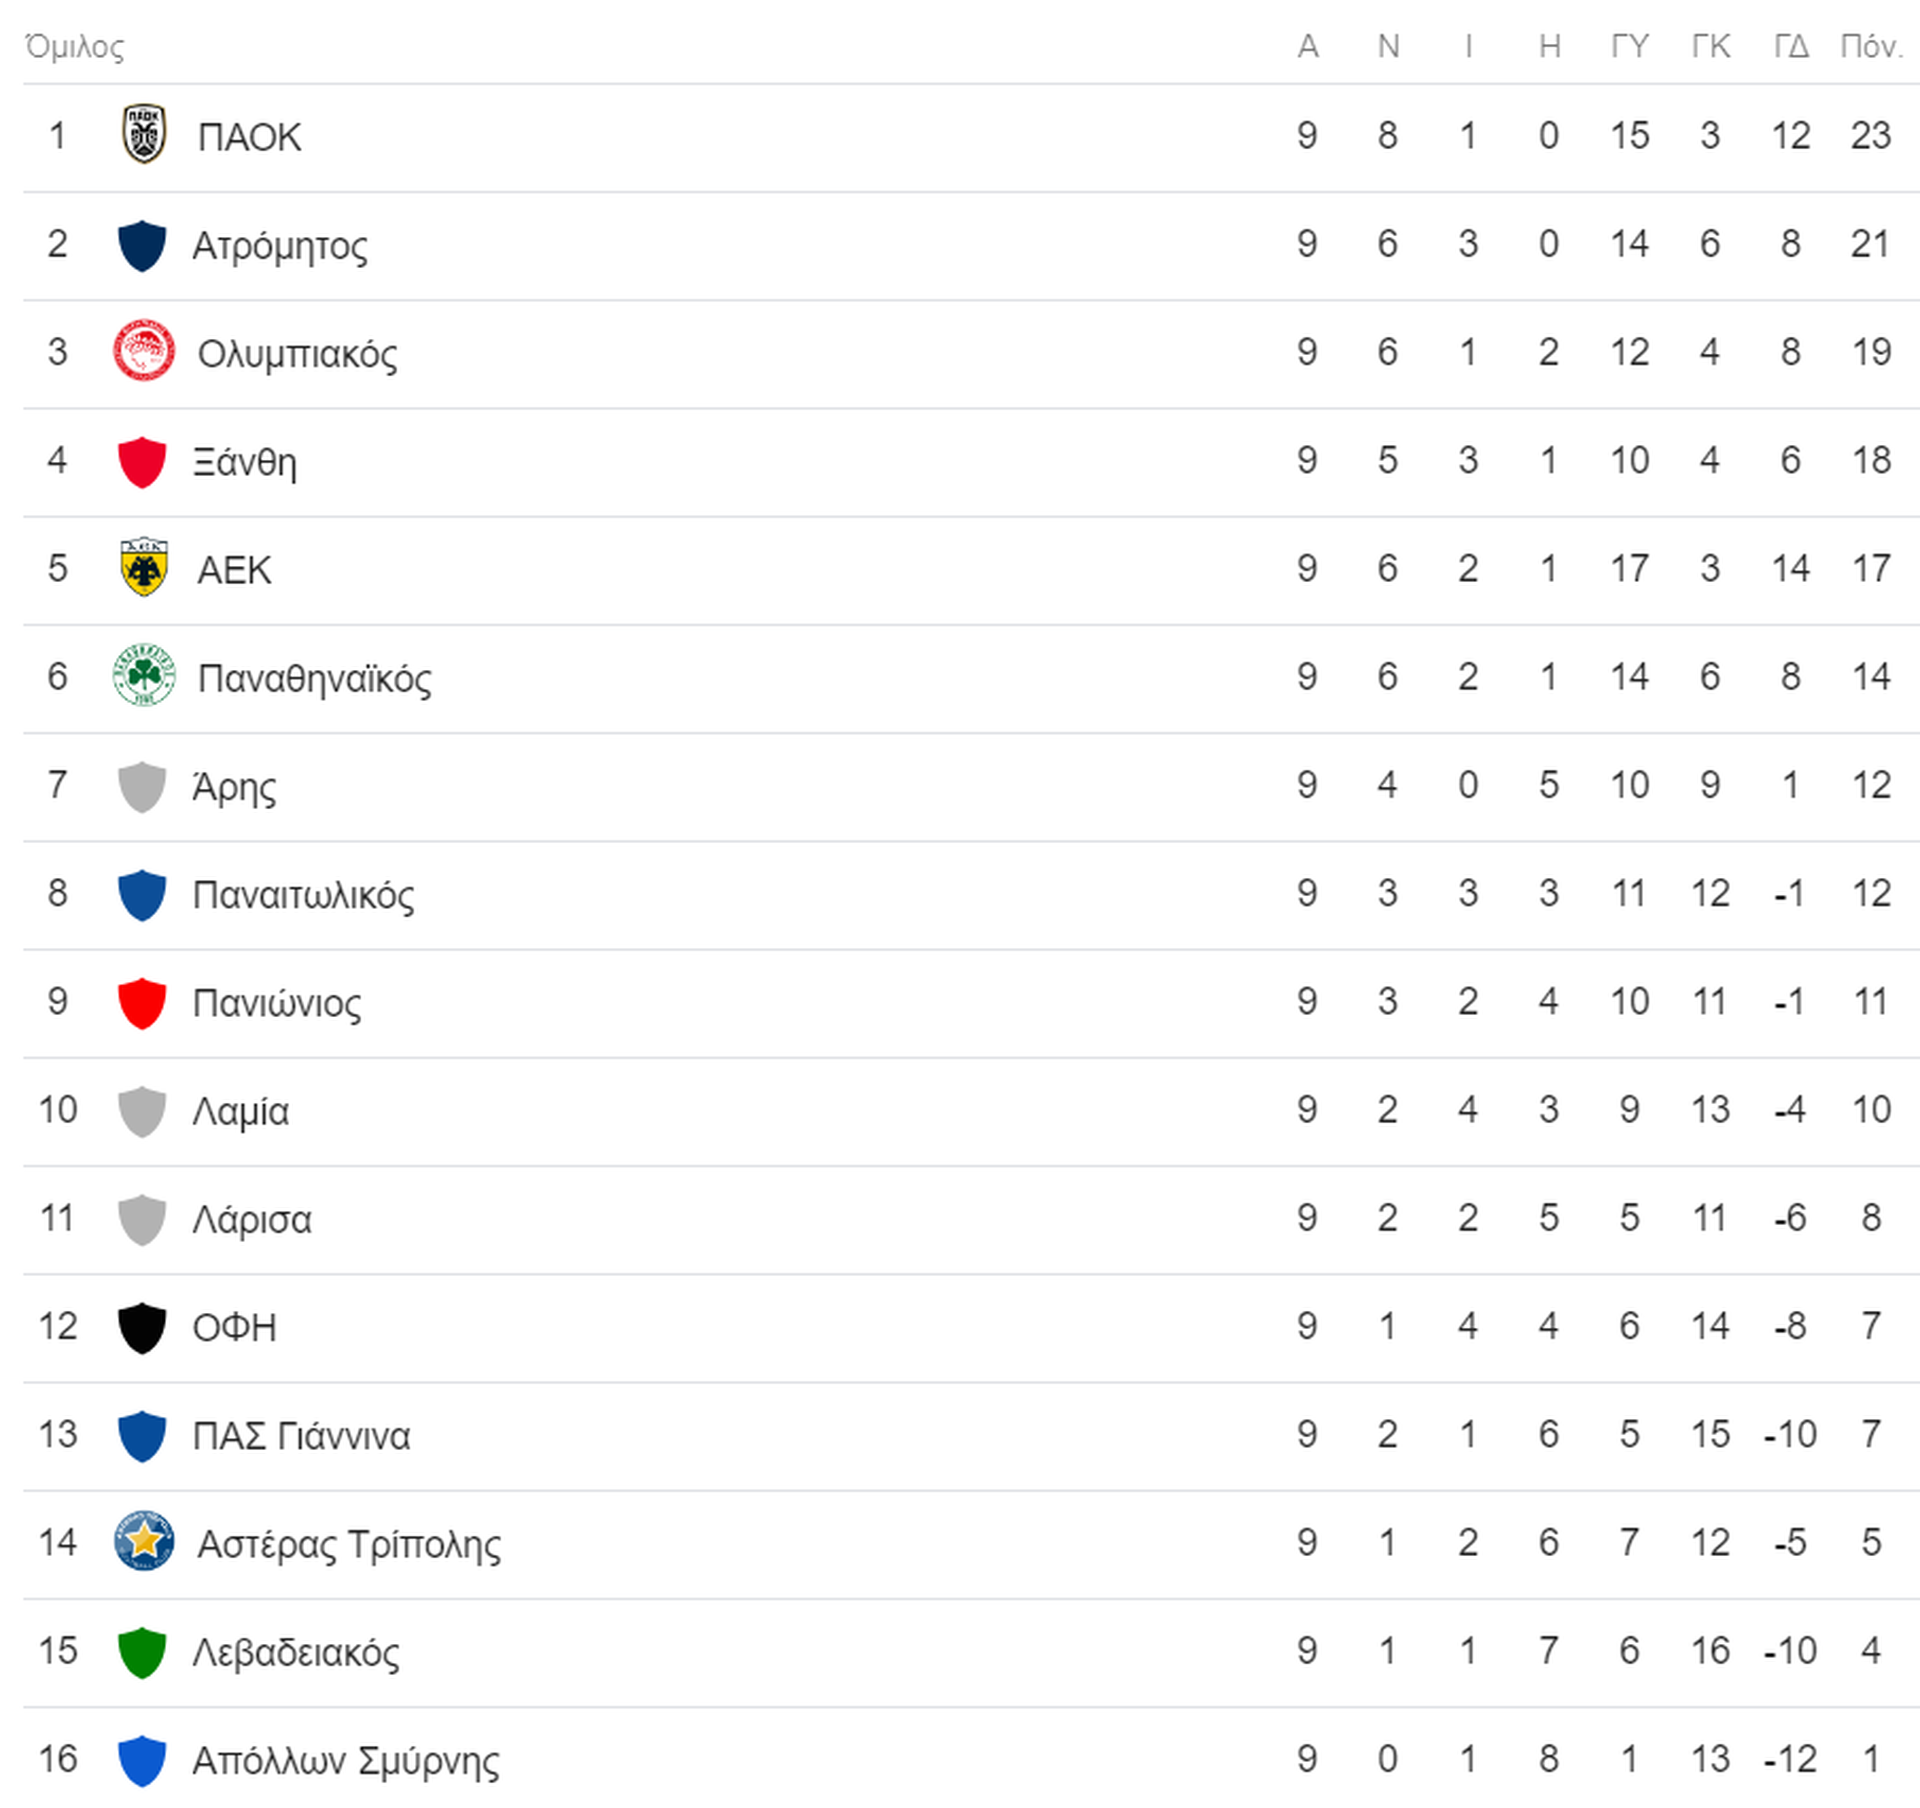Click the Άρης grey shield icon
Viewport: 1920px width, 1808px height.
point(142,787)
